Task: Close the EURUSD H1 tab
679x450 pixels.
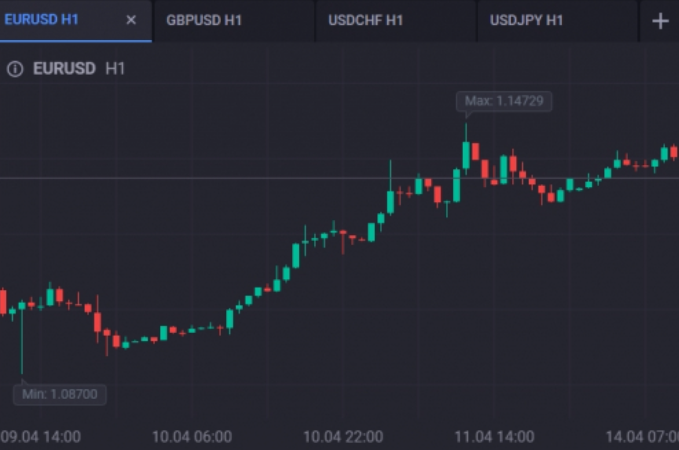Action: tap(131, 20)
